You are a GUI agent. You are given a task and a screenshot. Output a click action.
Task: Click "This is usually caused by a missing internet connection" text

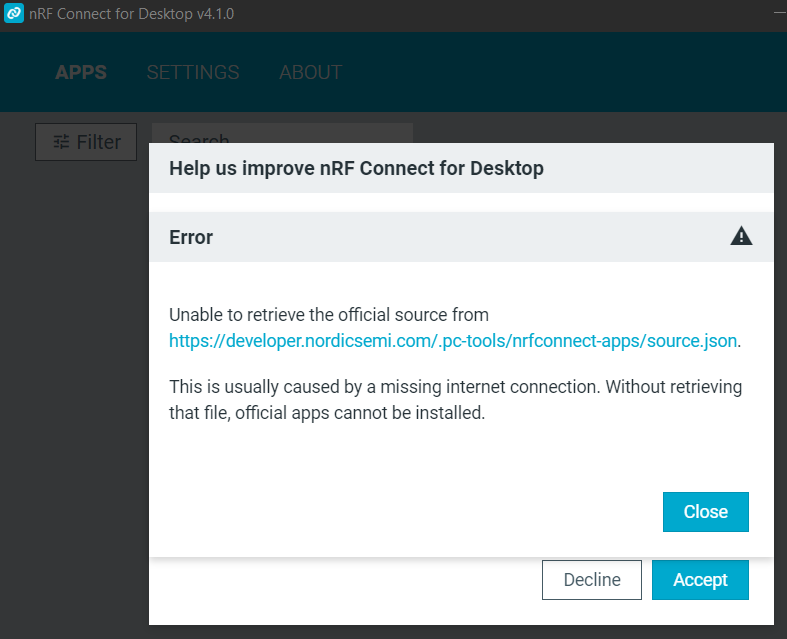[384, 387]
